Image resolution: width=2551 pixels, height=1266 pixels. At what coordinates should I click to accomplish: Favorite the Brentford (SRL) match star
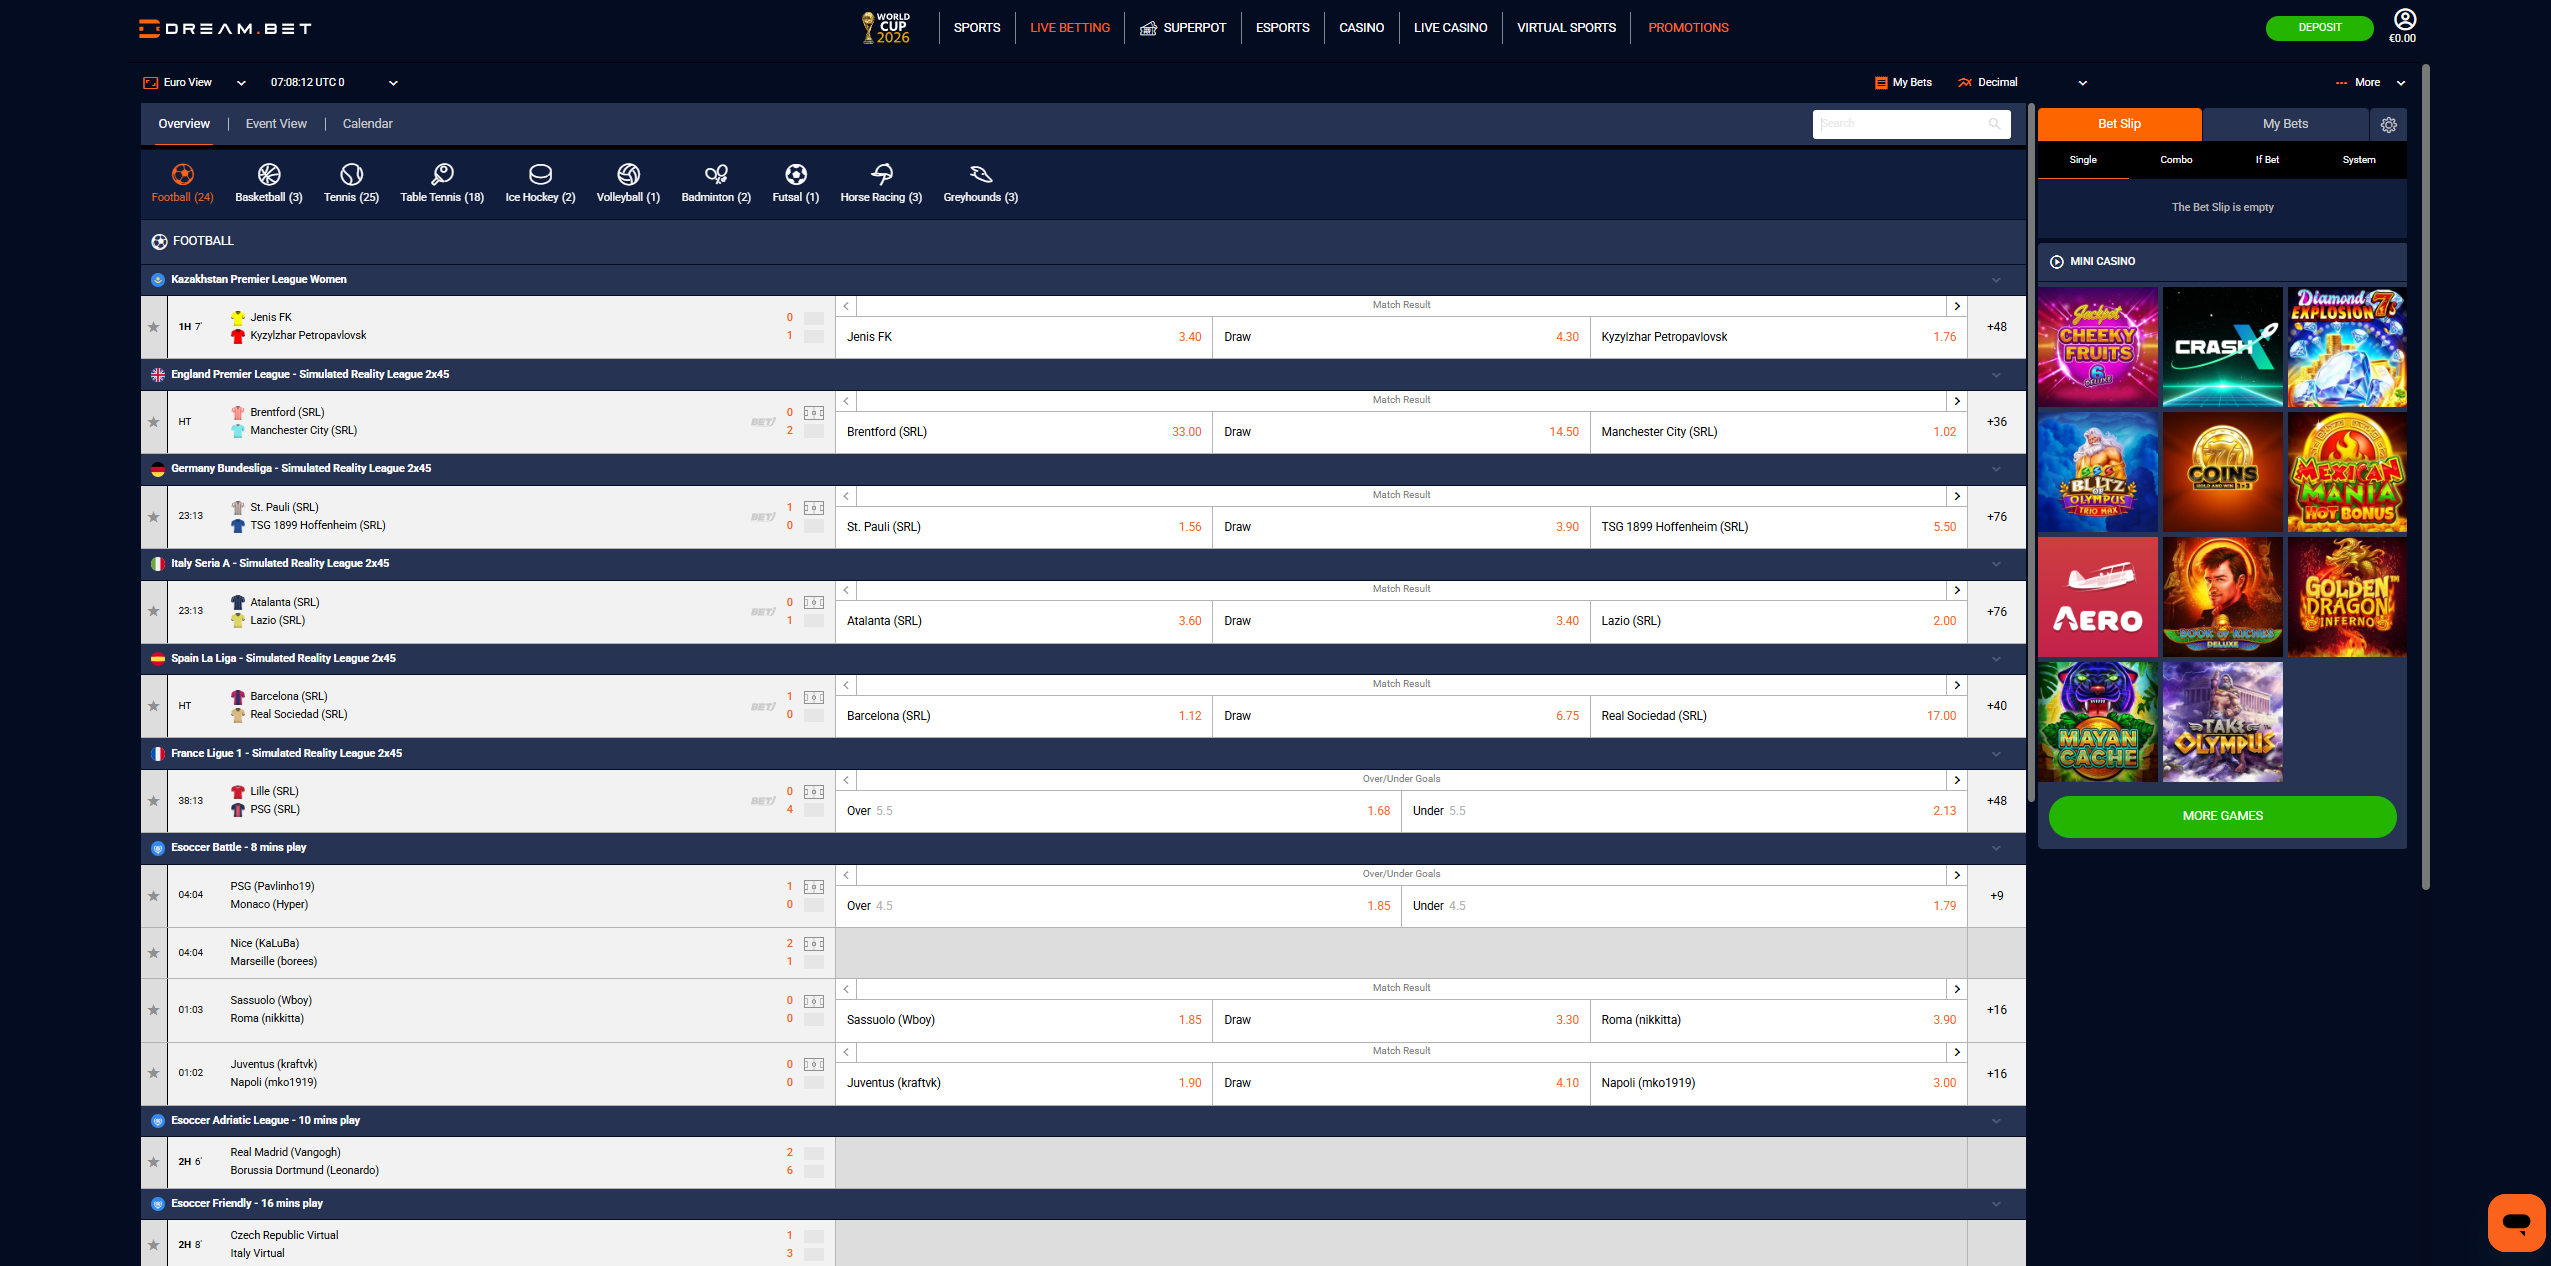(153, 422)
